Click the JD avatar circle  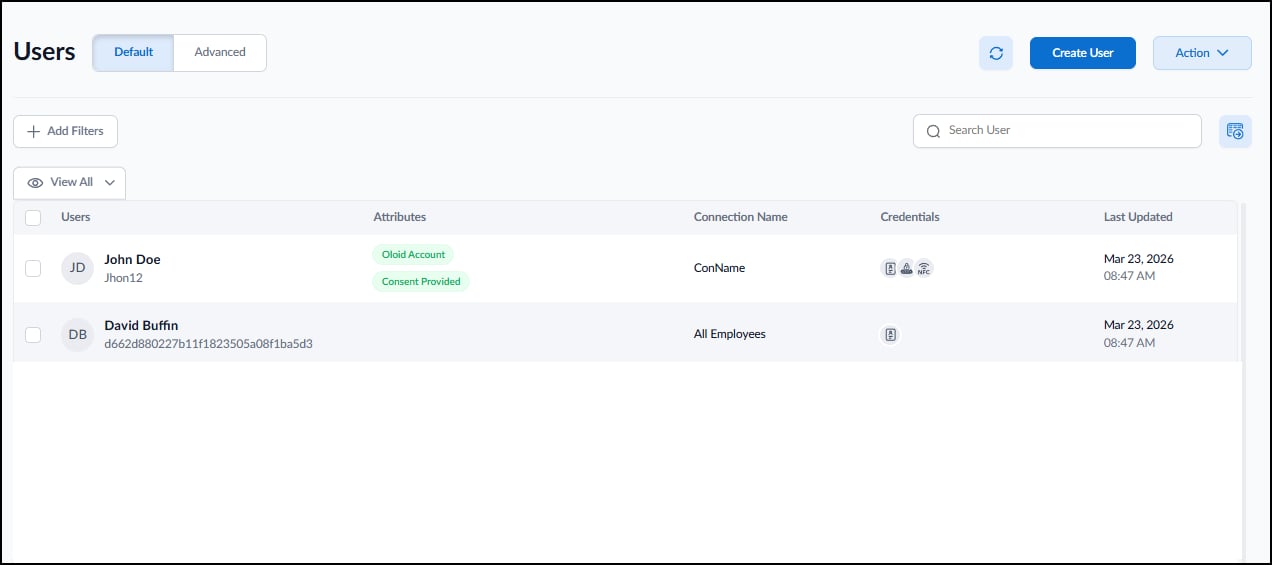77,268
